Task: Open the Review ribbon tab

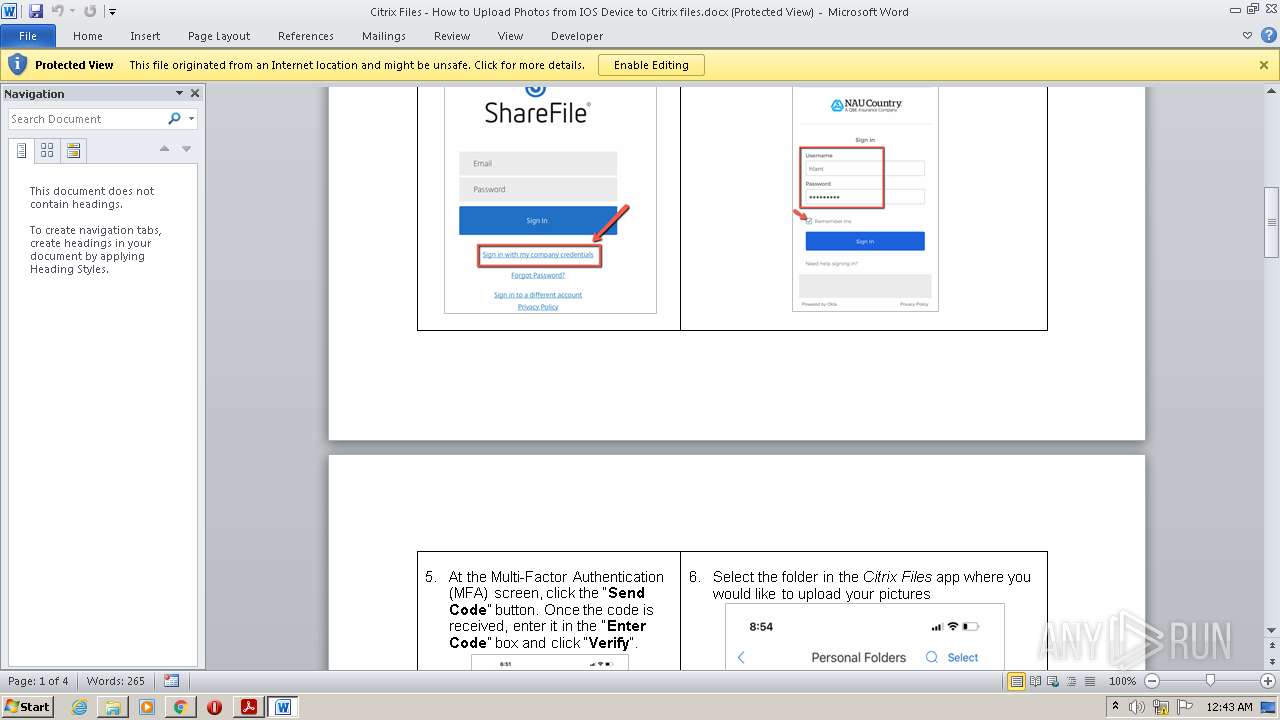Action: (452, 36)
